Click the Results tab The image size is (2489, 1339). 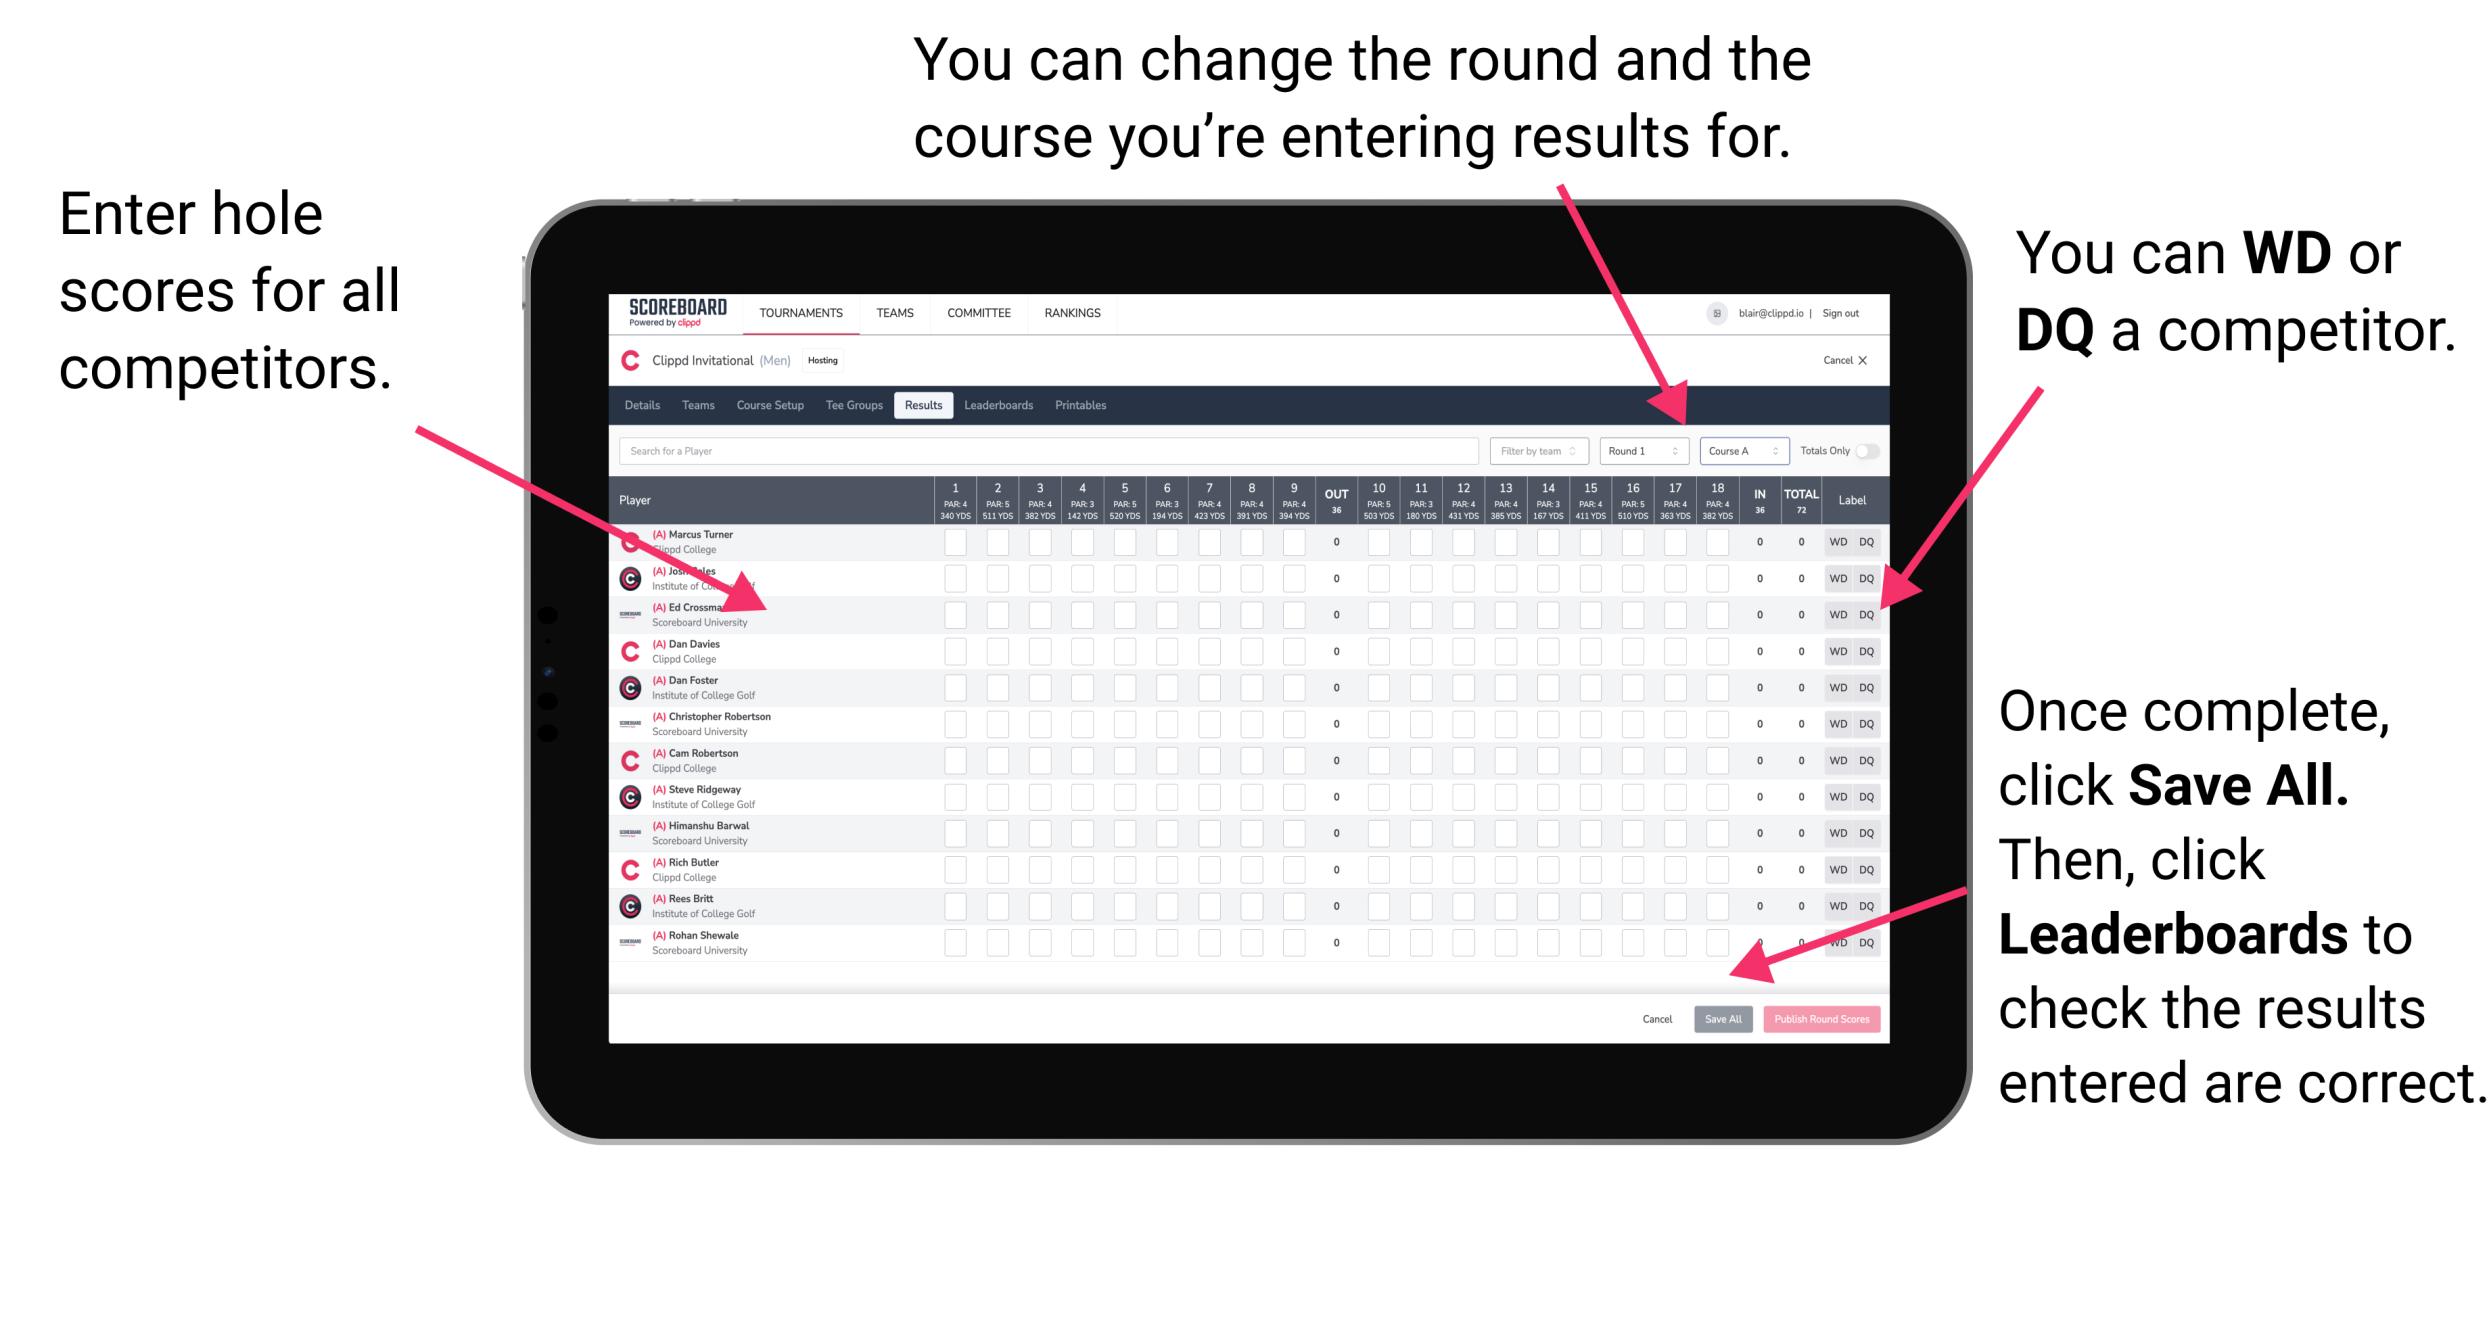click(928, 406)
